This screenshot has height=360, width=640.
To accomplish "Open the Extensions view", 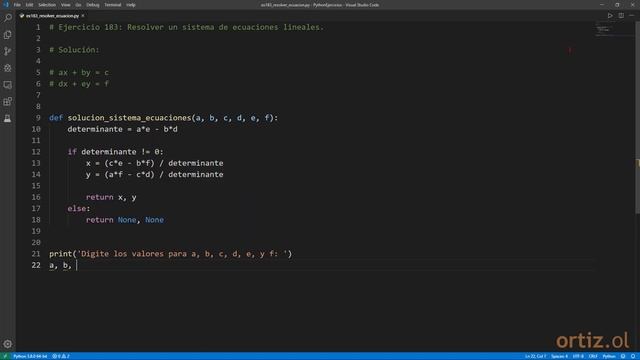I will [7, 102].
